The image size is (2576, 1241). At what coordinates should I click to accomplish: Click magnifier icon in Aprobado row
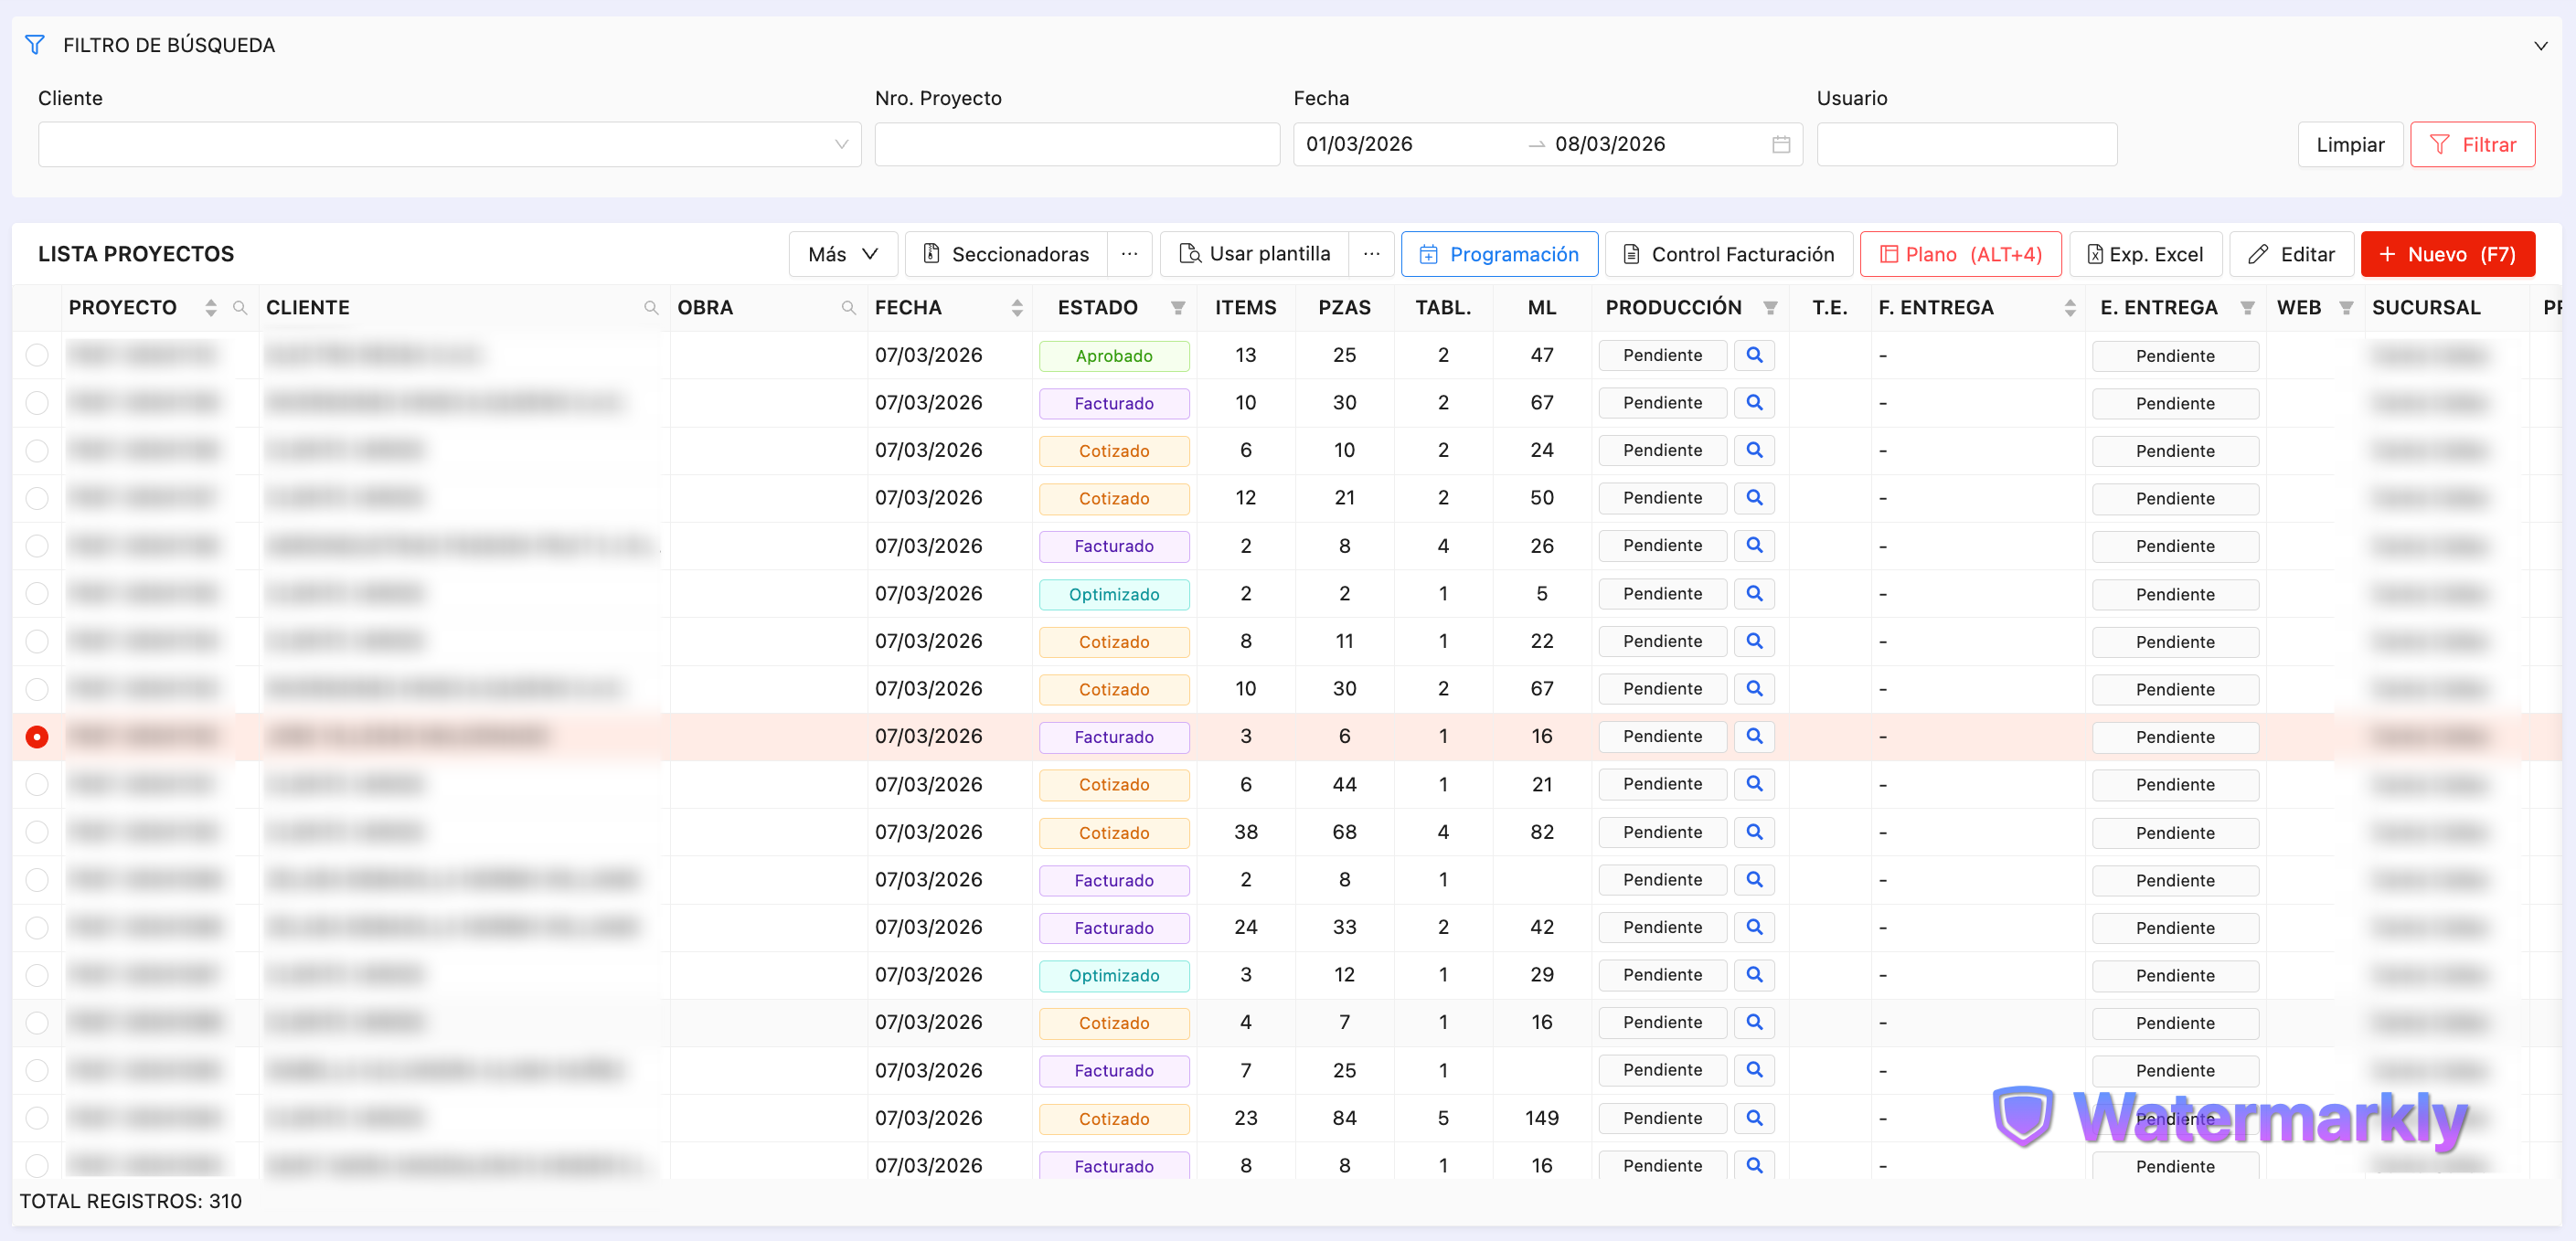[1754, 355]
